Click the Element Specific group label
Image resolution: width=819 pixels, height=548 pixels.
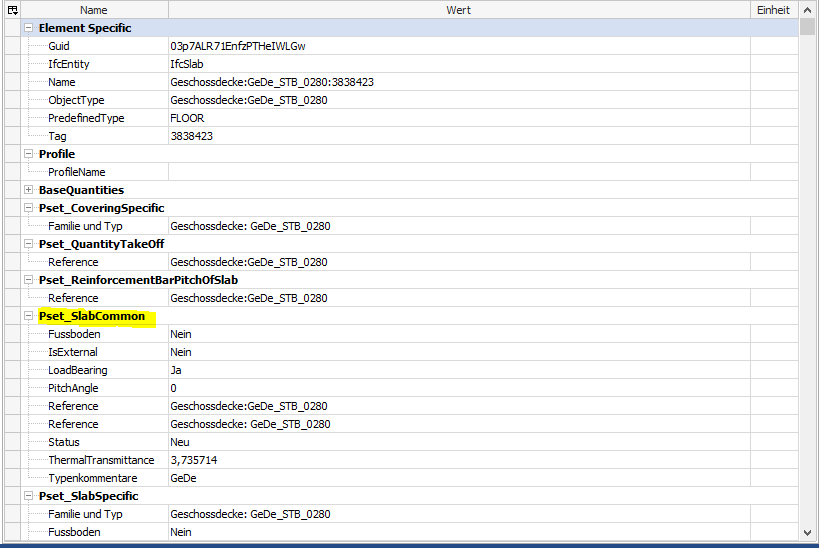(x=85, y=28)
